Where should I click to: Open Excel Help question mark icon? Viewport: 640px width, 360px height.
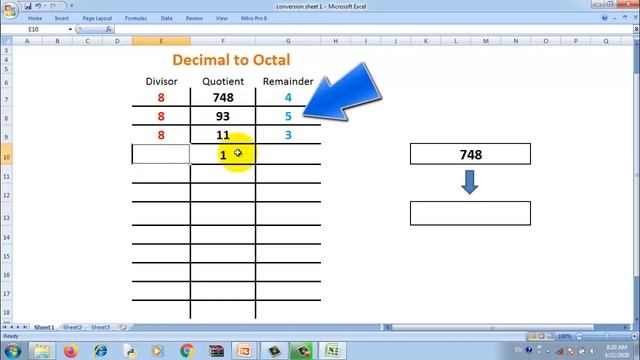[605, 18]
